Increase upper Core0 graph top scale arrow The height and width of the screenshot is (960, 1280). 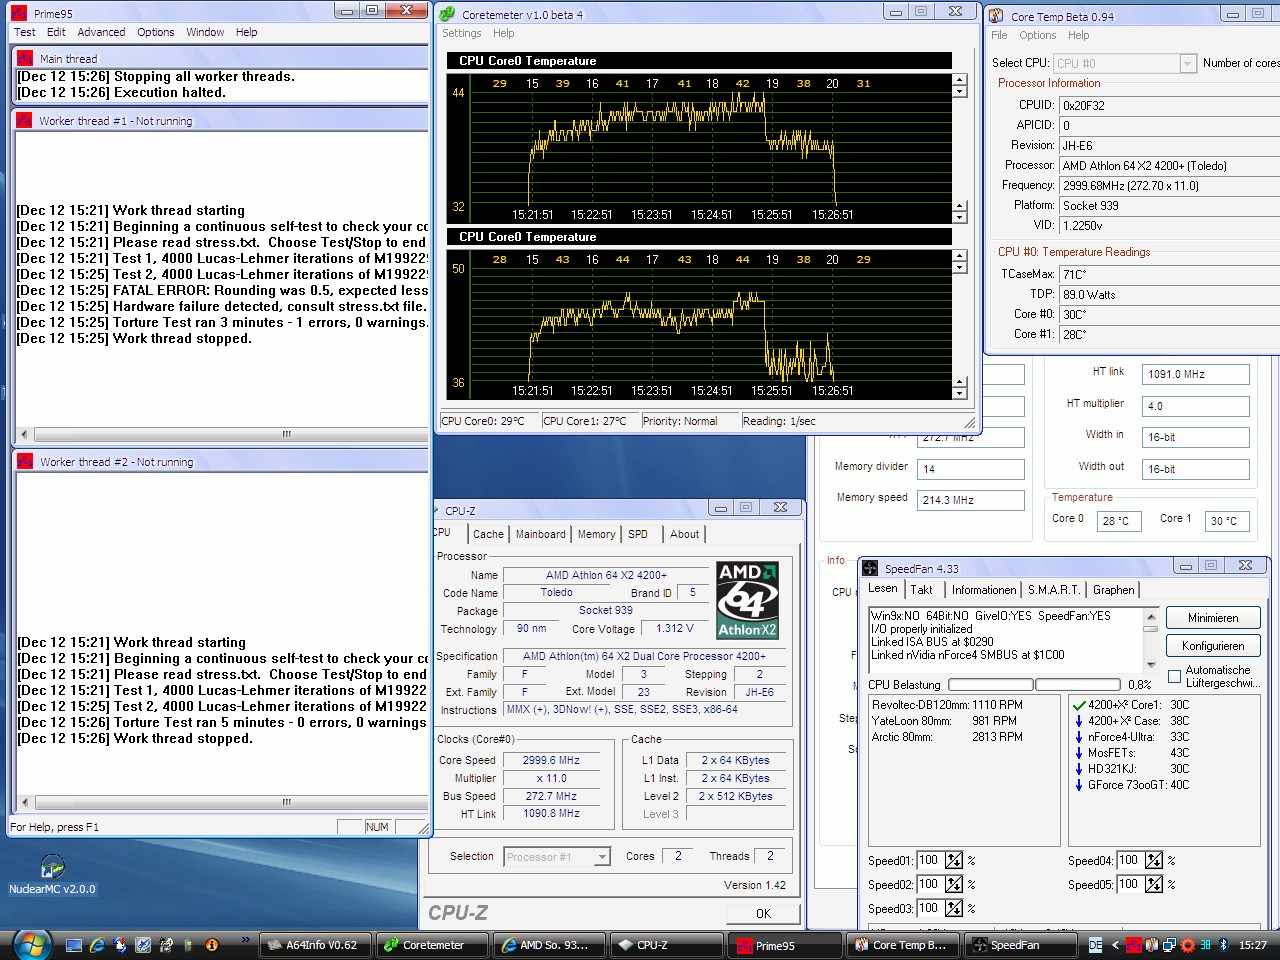pos(960,79)
